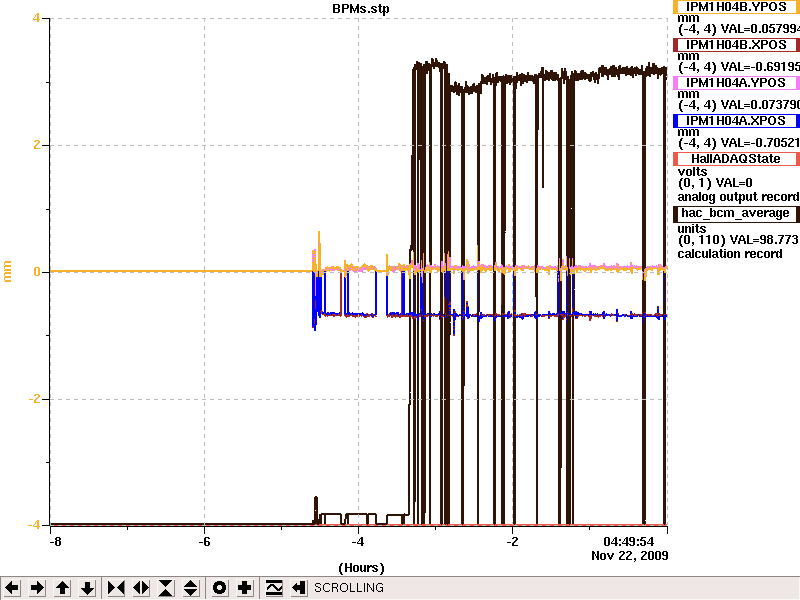Pan the graph up with the up arrow

(63, 588)
